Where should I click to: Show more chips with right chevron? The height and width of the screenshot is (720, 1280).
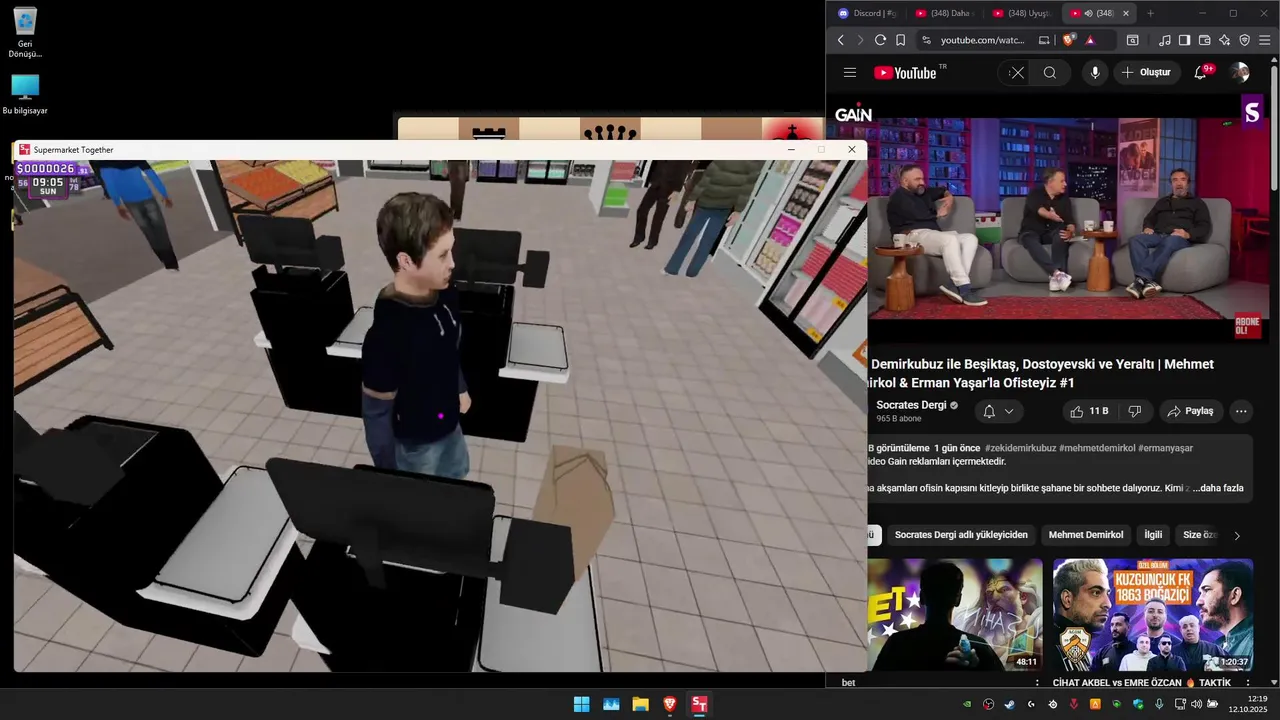point(1237,536)
